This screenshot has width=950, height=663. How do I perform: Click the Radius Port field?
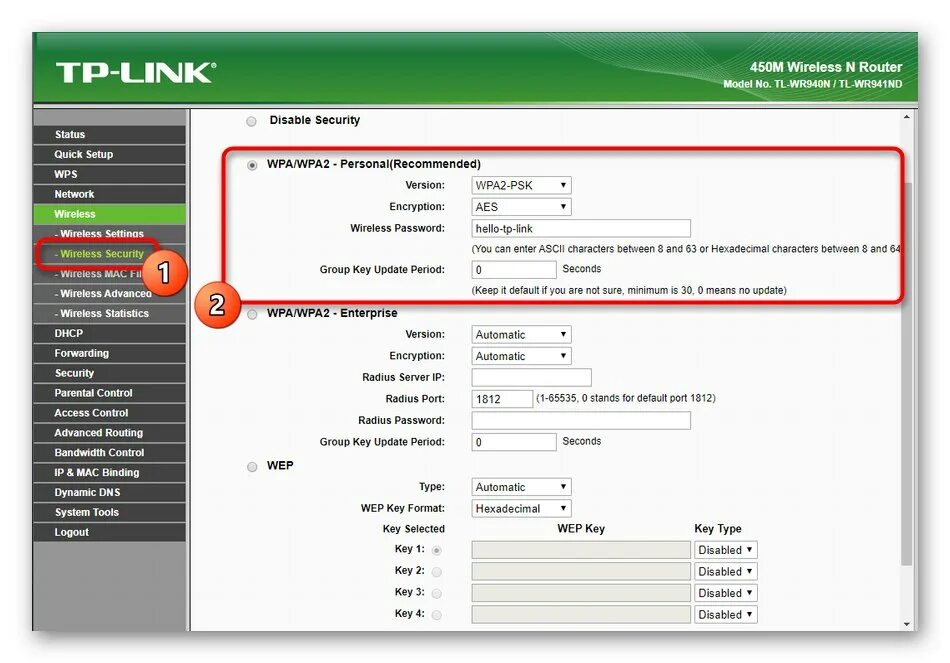click(x=502, y=399)
